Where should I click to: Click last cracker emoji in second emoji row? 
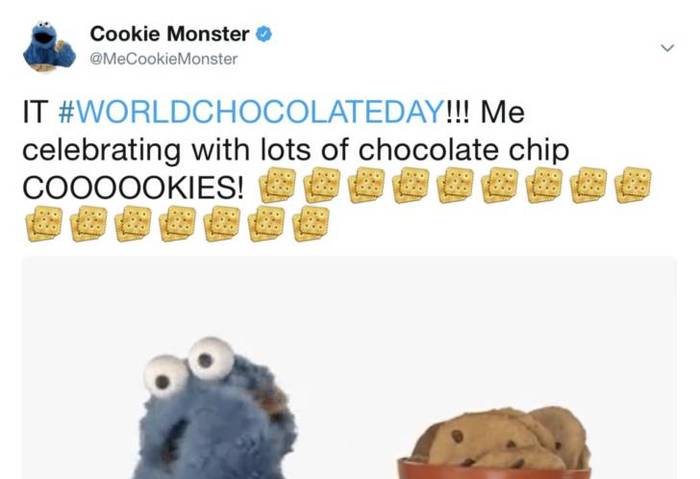[311, 224]
